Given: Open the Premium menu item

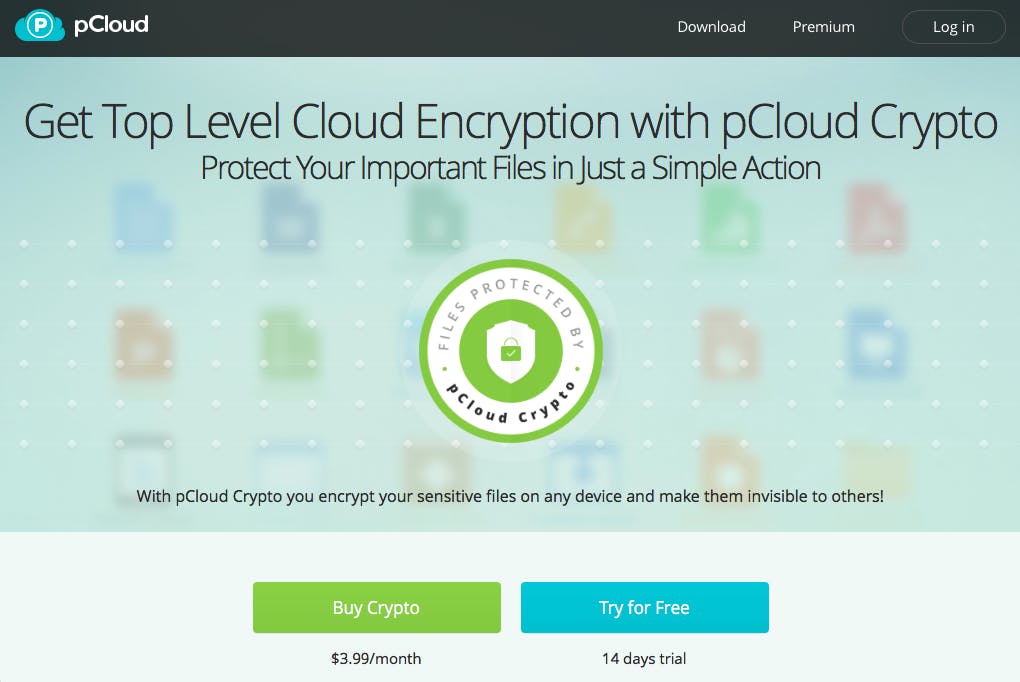Looking at the screenshot, I should click(x=823, y=27).
